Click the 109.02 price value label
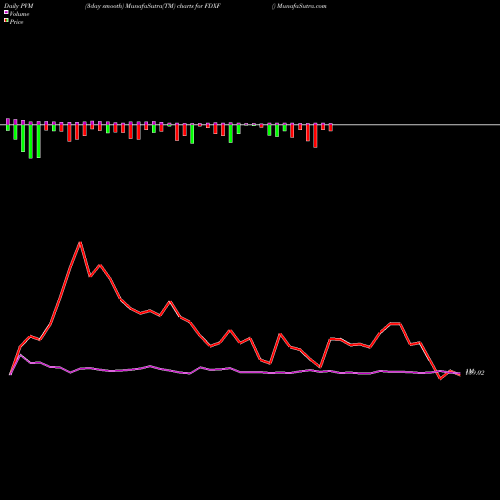Image resolution: width=500 pixels, height=500 pixels. click(x=475, y=372)
